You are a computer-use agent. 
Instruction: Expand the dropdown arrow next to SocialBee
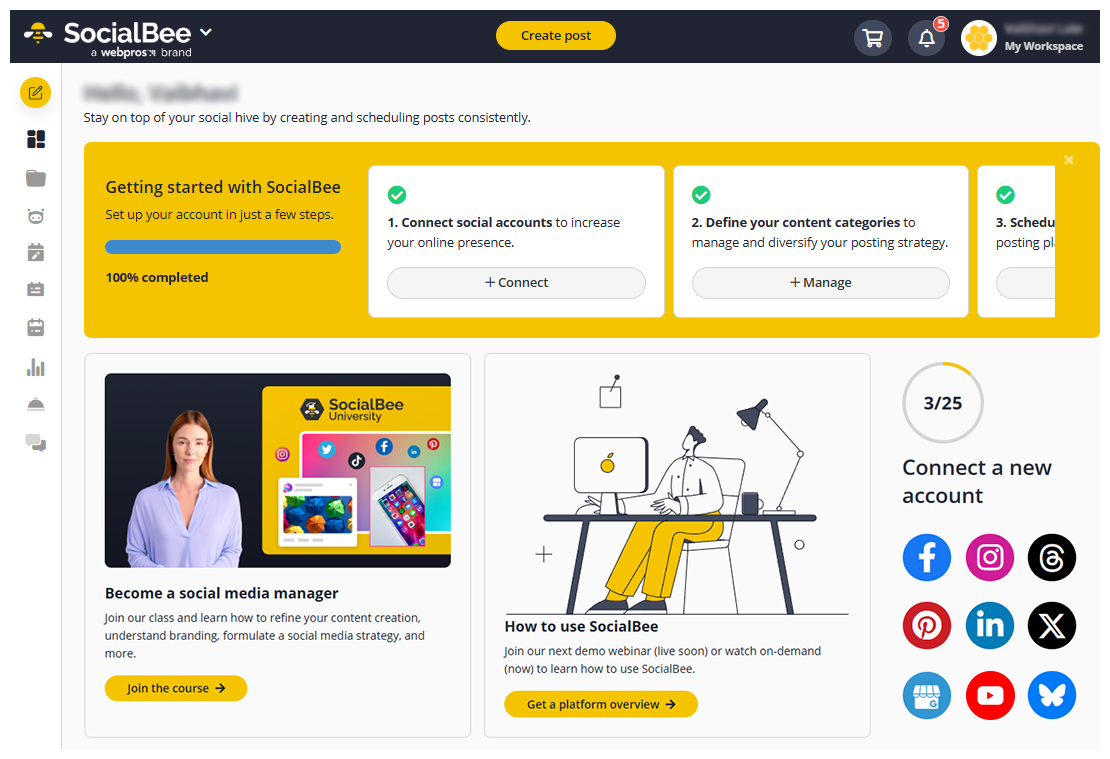tap(206, 32)
